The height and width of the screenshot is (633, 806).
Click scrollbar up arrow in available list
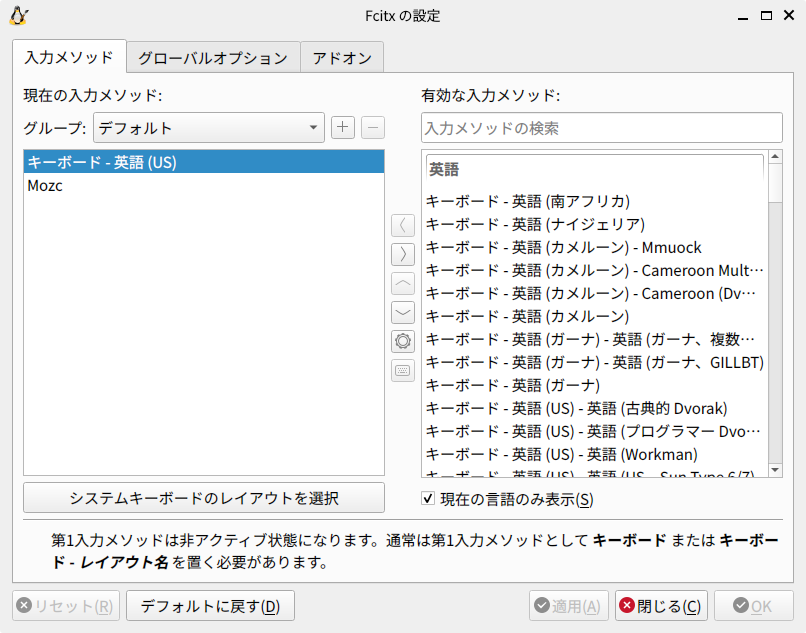click(x=775, y=156)
